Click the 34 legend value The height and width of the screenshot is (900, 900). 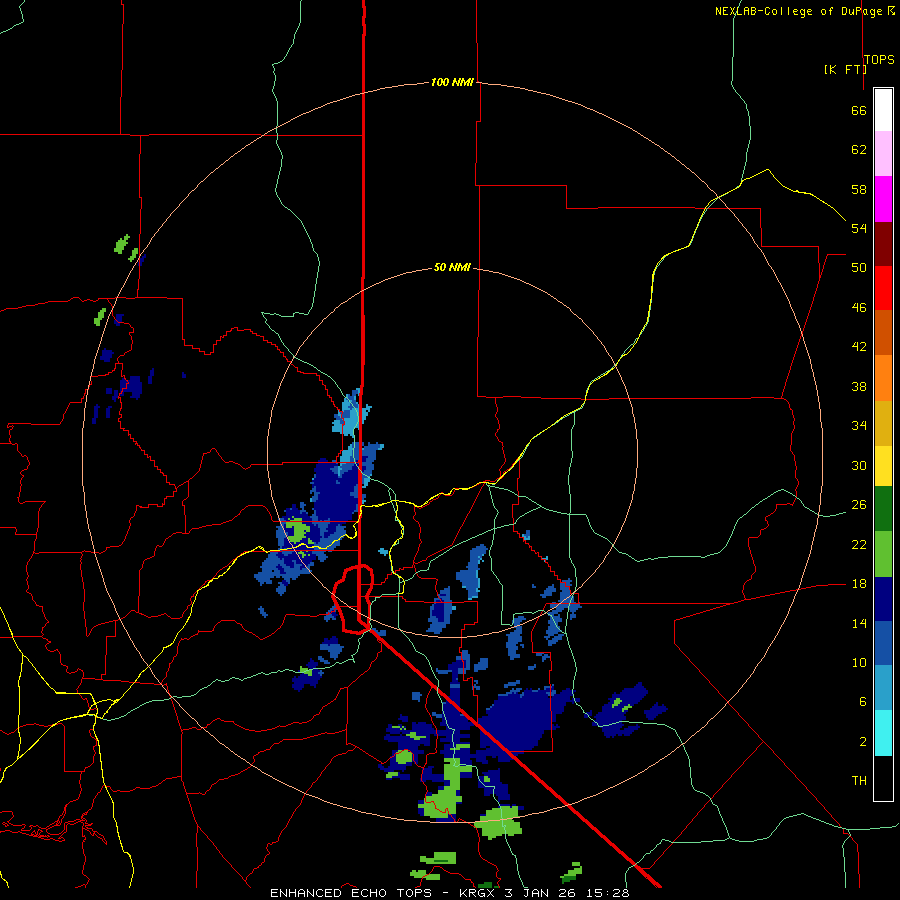(859, 425)
